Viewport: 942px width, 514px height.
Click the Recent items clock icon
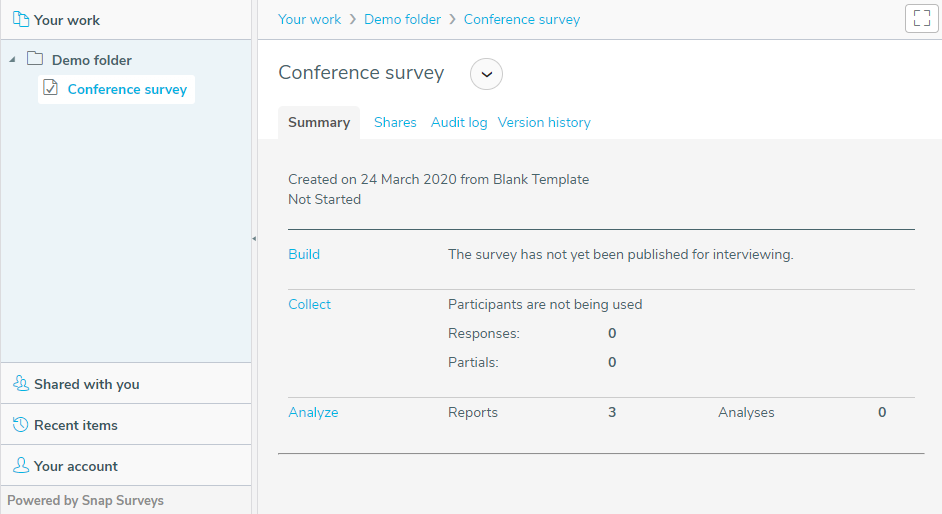20,425
